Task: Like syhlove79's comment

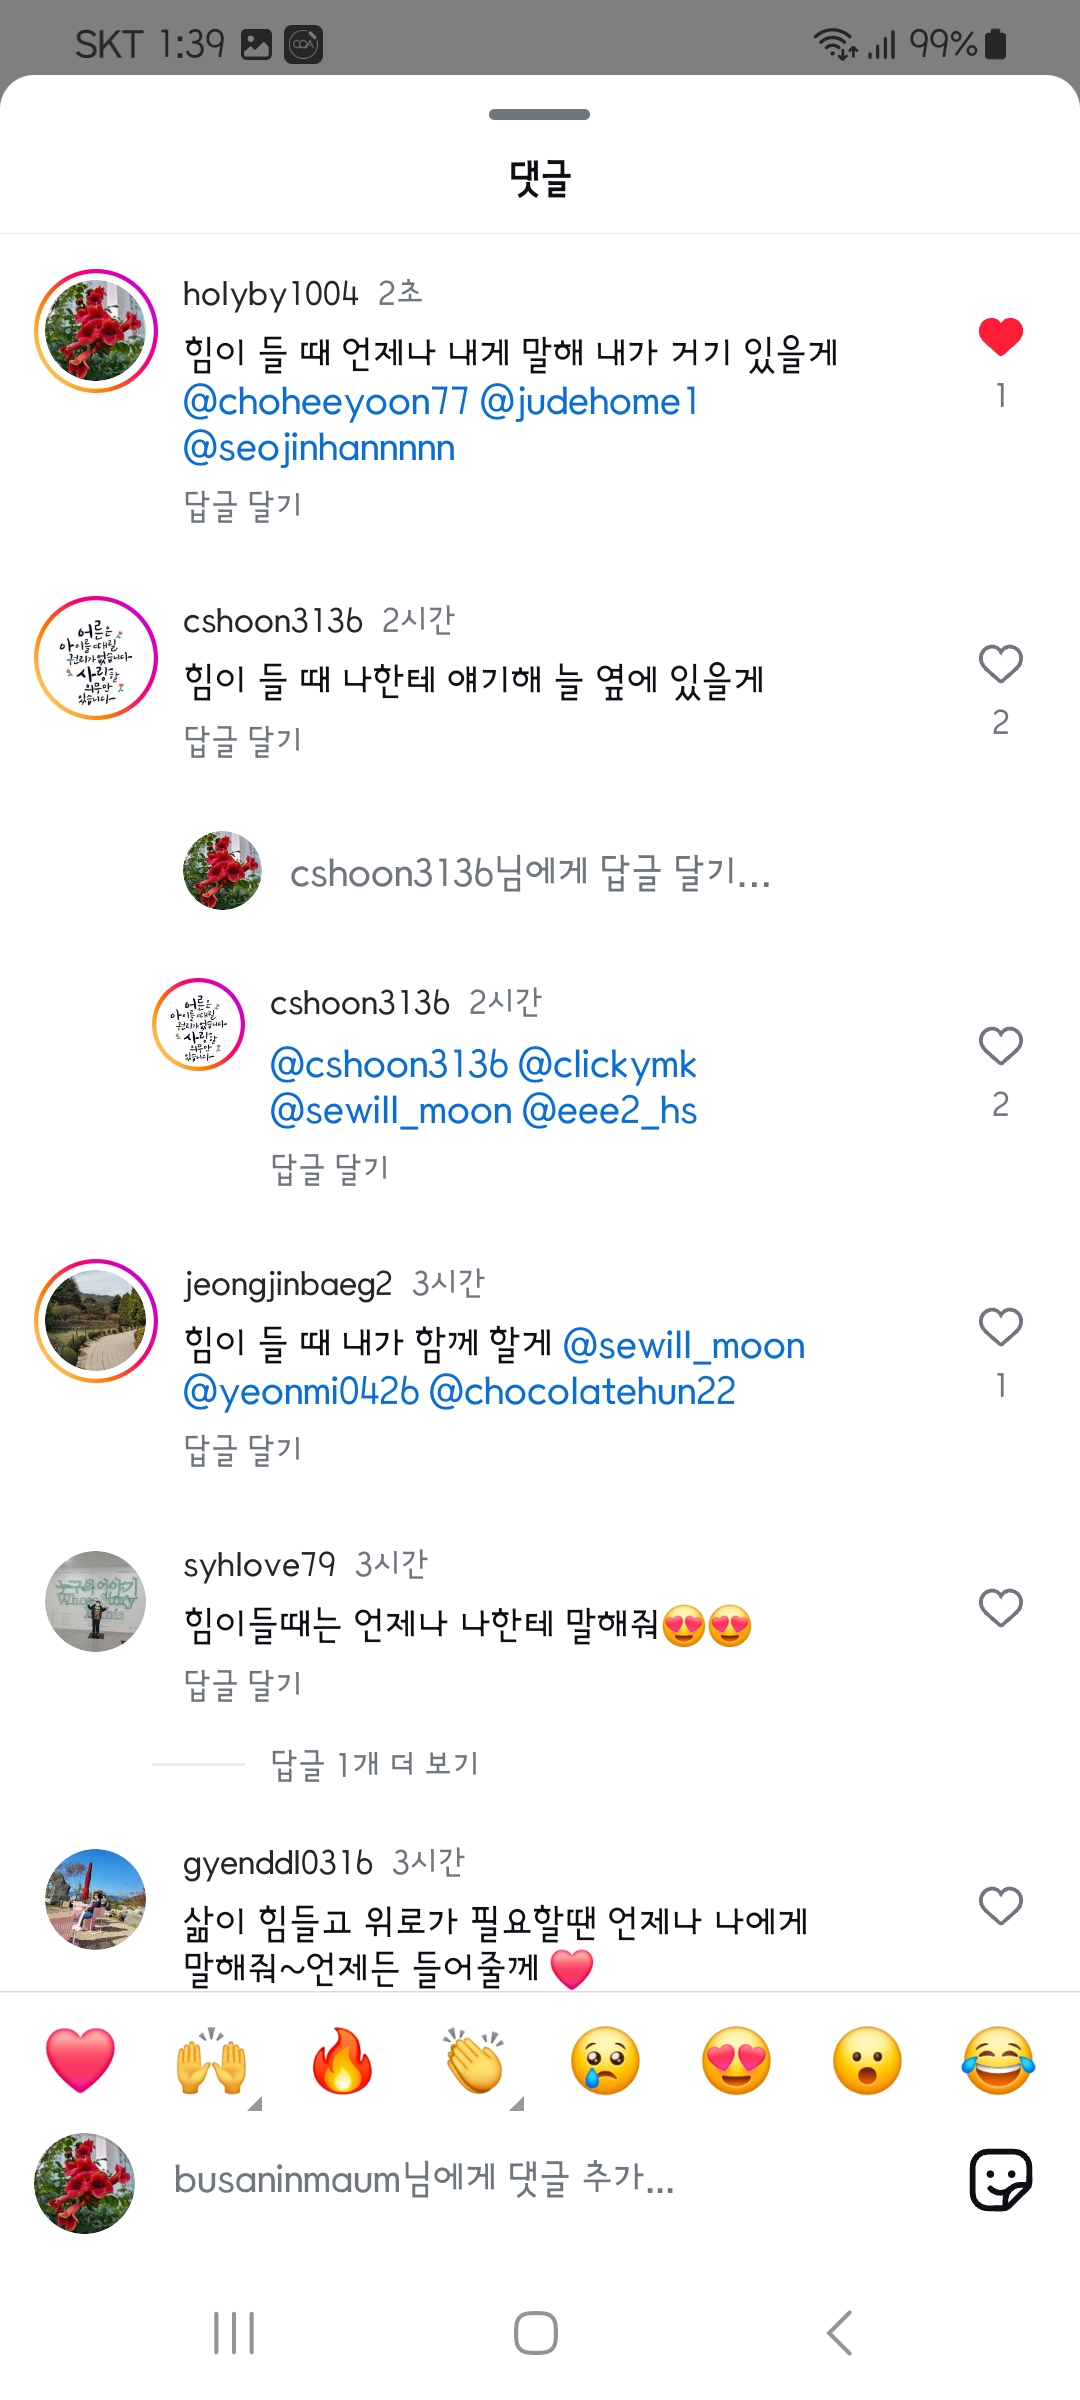Action: point(1000,1608)
